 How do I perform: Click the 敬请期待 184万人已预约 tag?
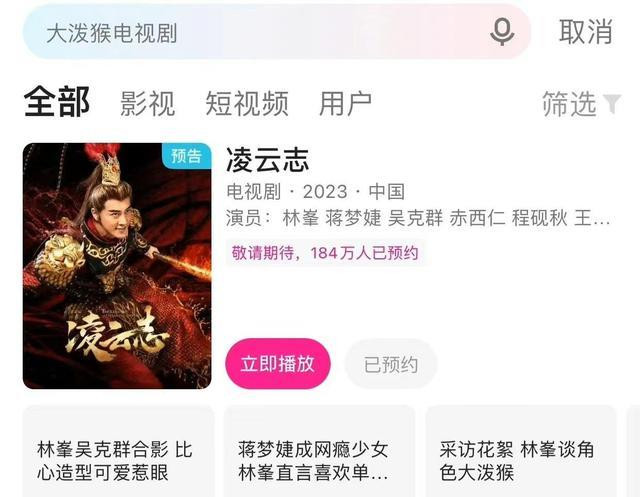325,253
